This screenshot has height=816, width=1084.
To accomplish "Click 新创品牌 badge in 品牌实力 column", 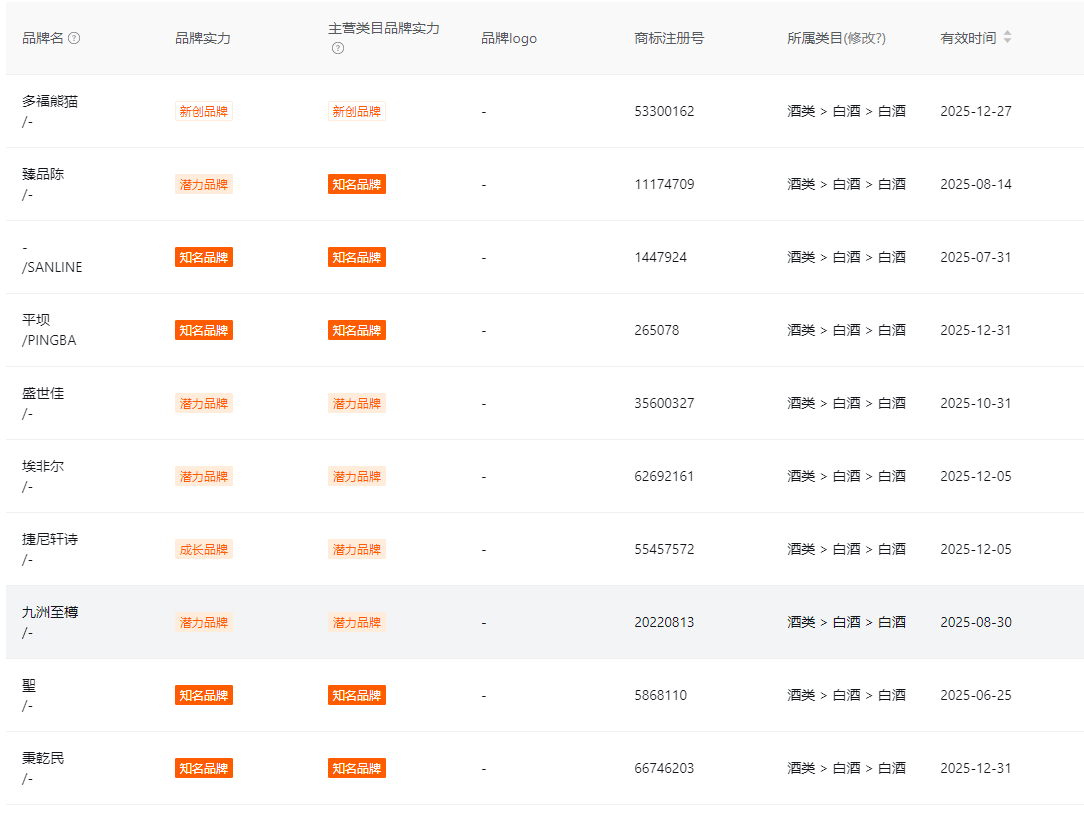I will tap(204, 111).
